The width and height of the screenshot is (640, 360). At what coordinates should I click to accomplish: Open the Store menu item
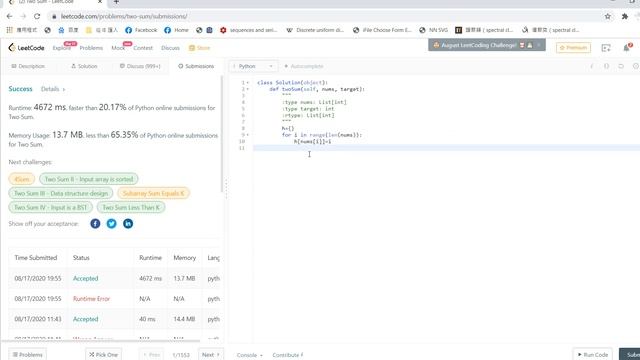pos(199,48)
